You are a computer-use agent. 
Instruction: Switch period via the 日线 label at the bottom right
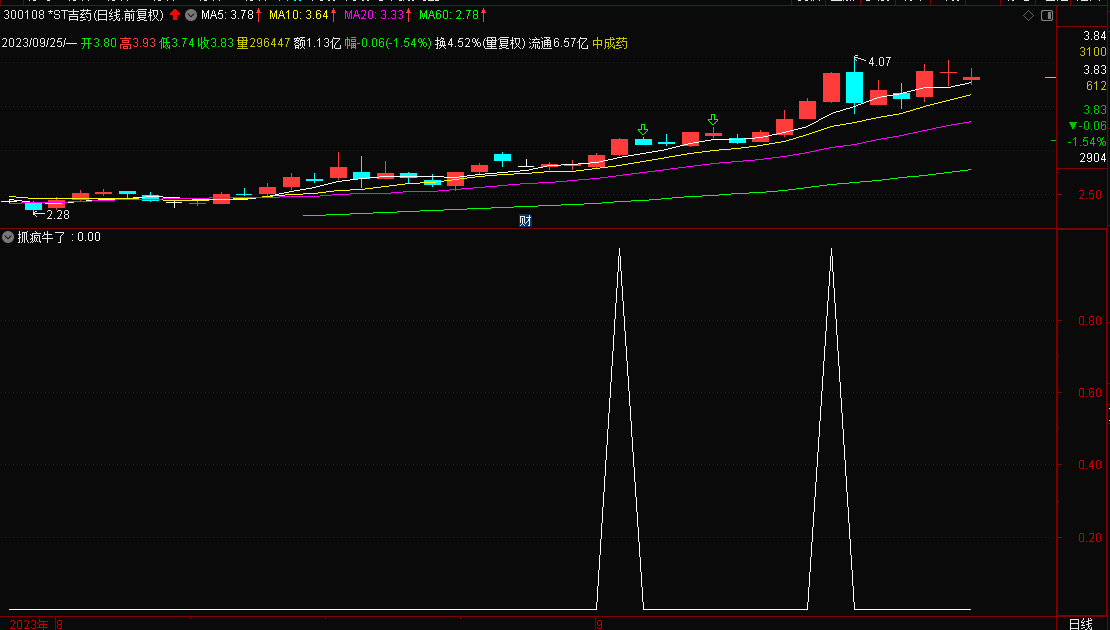point(1080,624)
